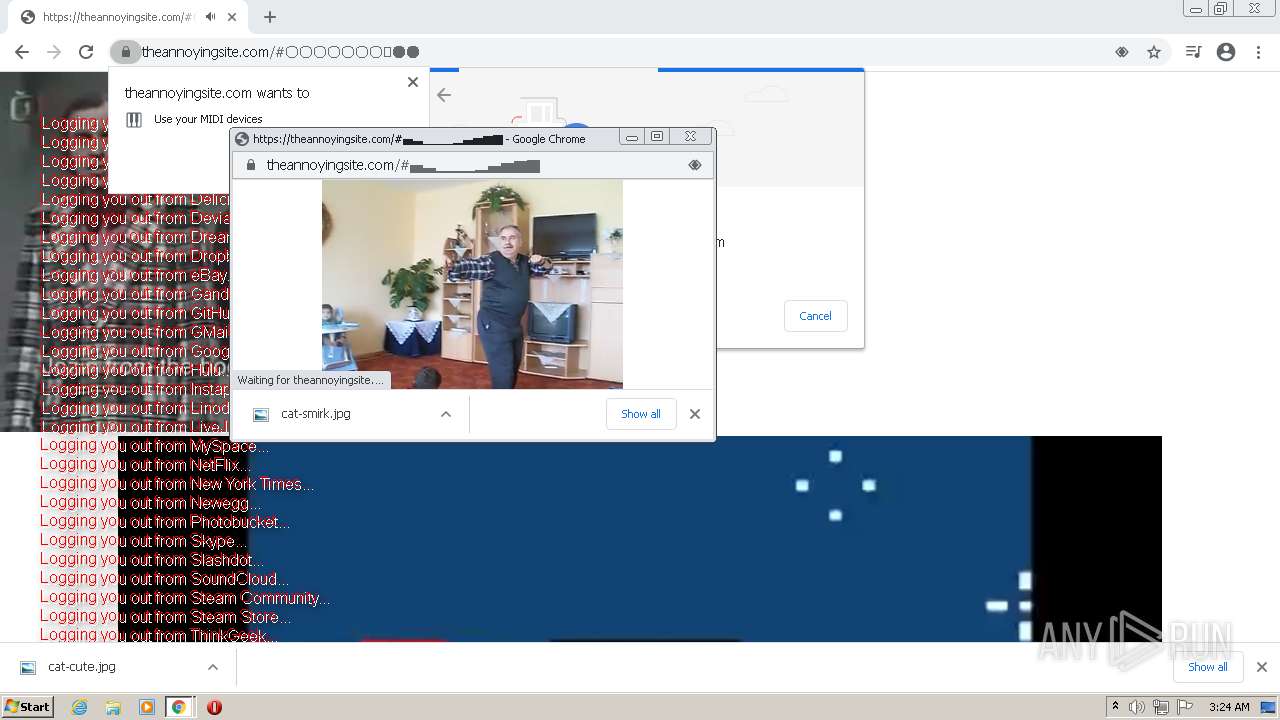Viewport: 1280px width, 720px height.
Task: Expand cat-smirk.jpg download options chevron
Action: click(446, 414)
